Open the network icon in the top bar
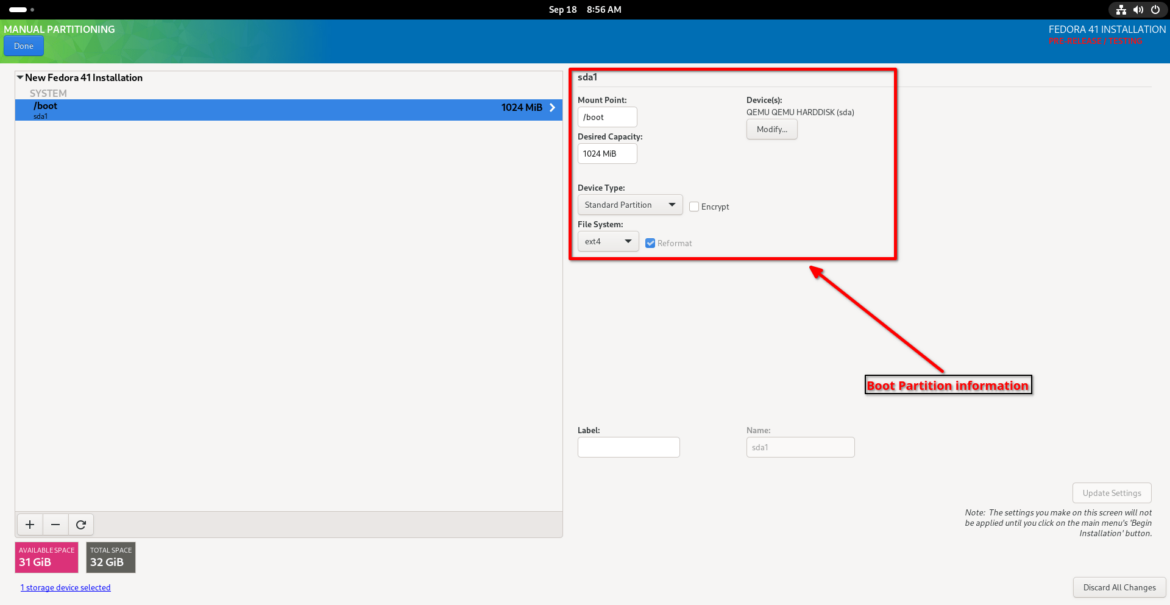 1121,9
